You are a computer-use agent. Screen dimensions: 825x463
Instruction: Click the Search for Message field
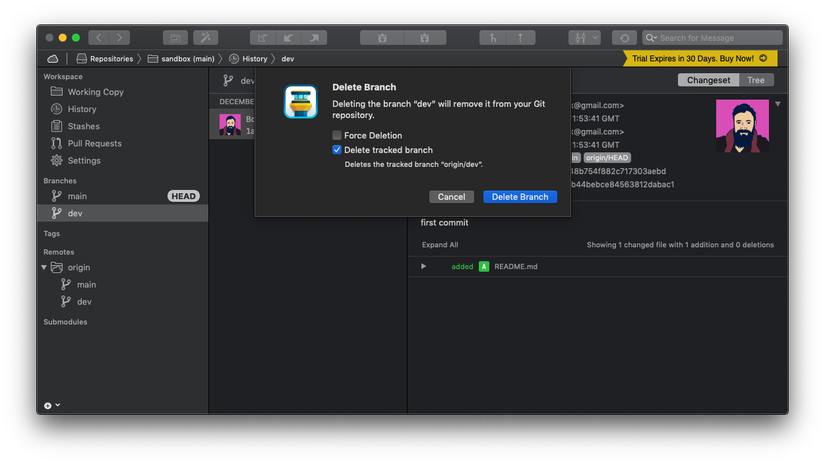coord(715,38)
